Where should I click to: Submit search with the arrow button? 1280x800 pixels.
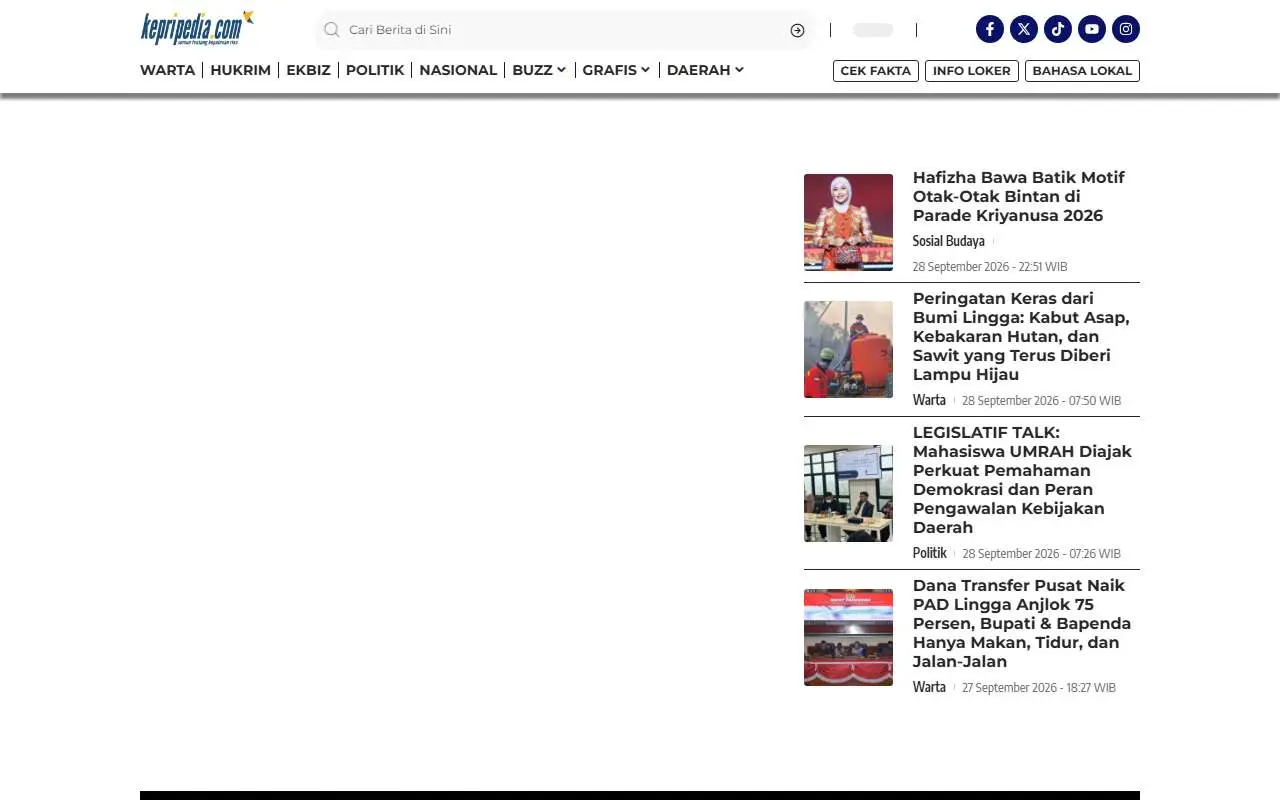point(797,30)
